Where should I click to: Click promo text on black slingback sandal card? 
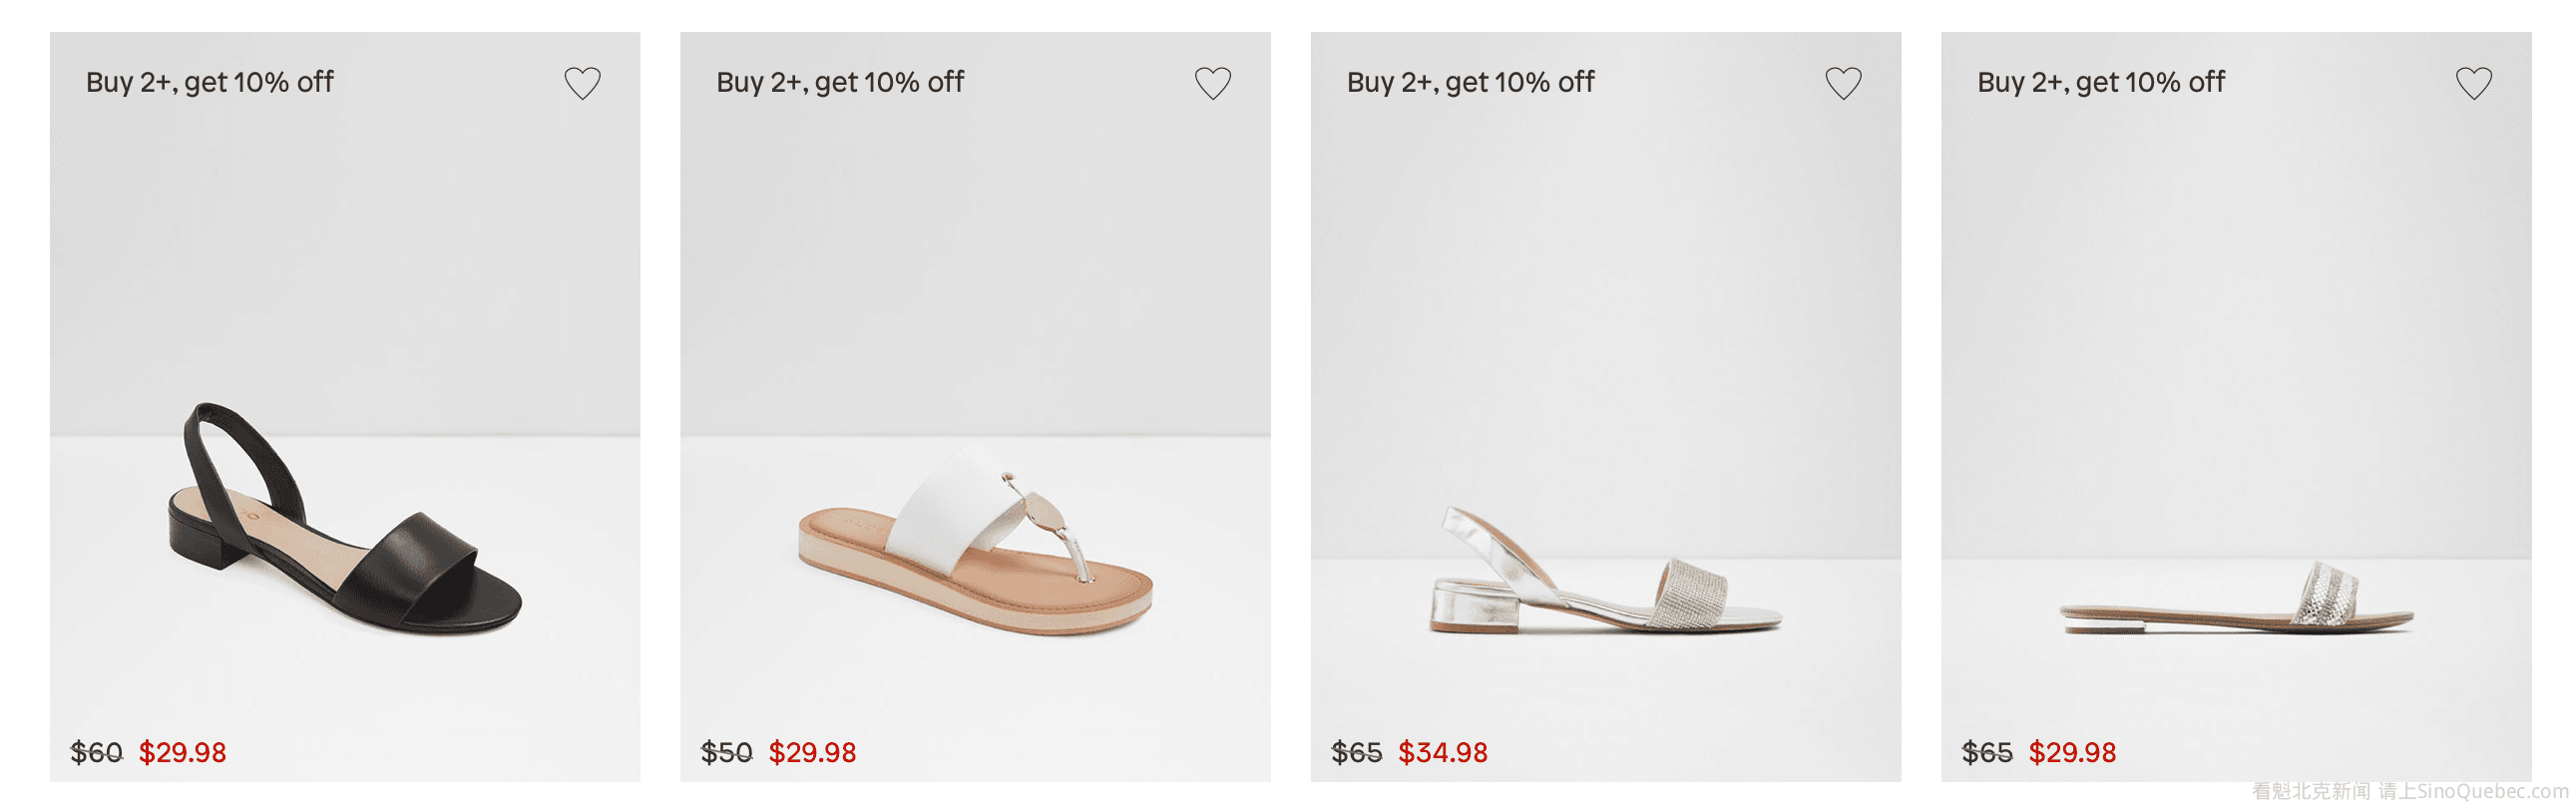(x=209, y=82)
